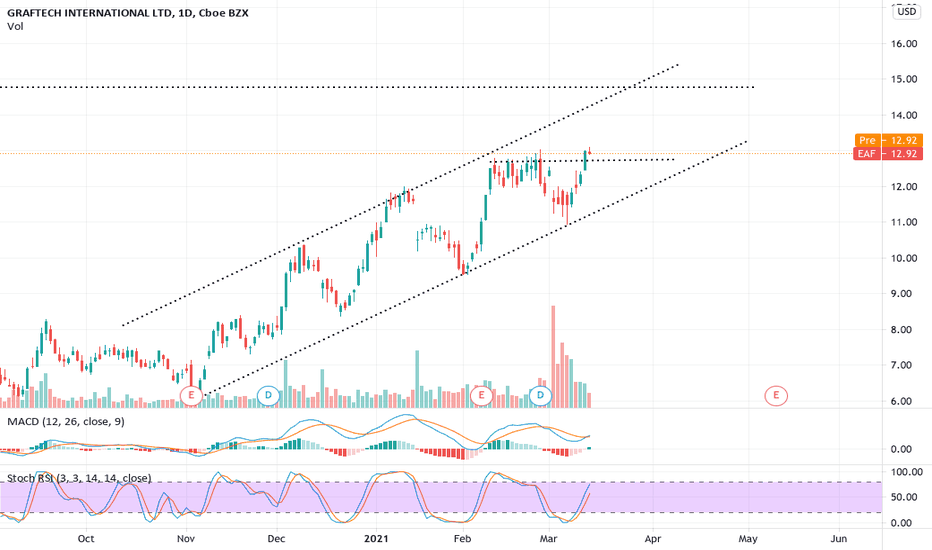The width and height of the screenshot is (932, 550).
Task: Select the lower dotted channel trendline
Action: pos(477,267)
